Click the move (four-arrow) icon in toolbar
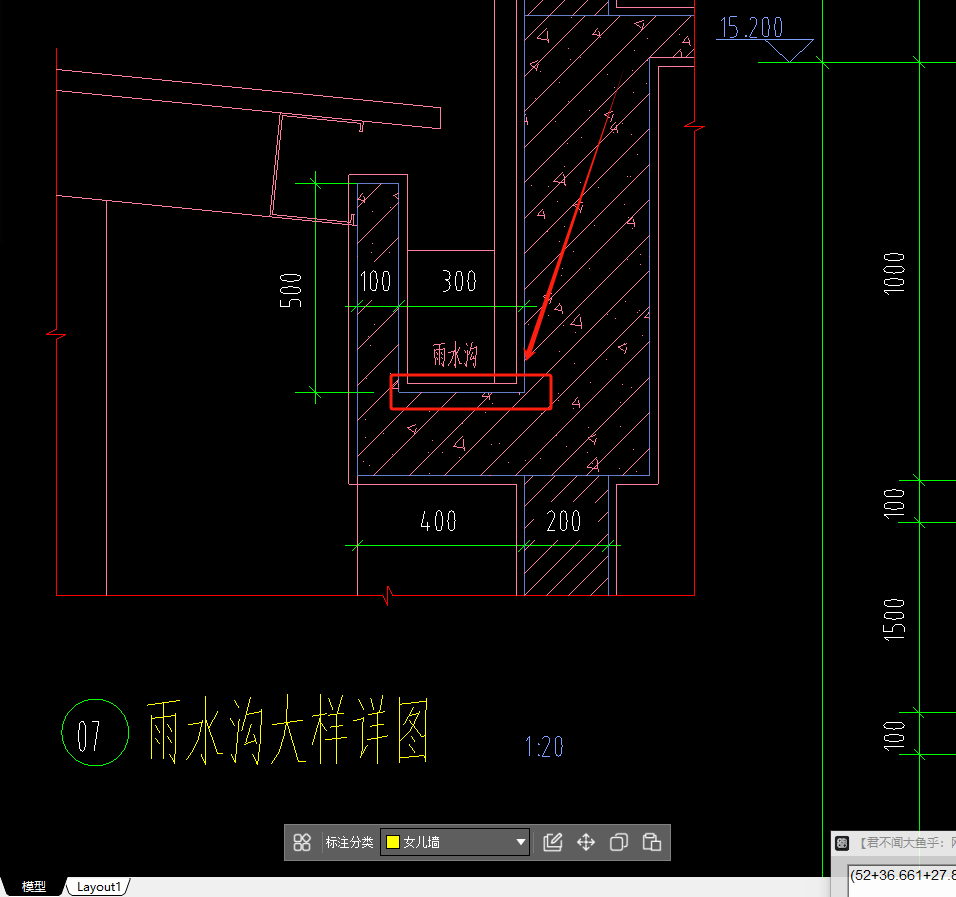956x897 pixels. pos(586,842)
